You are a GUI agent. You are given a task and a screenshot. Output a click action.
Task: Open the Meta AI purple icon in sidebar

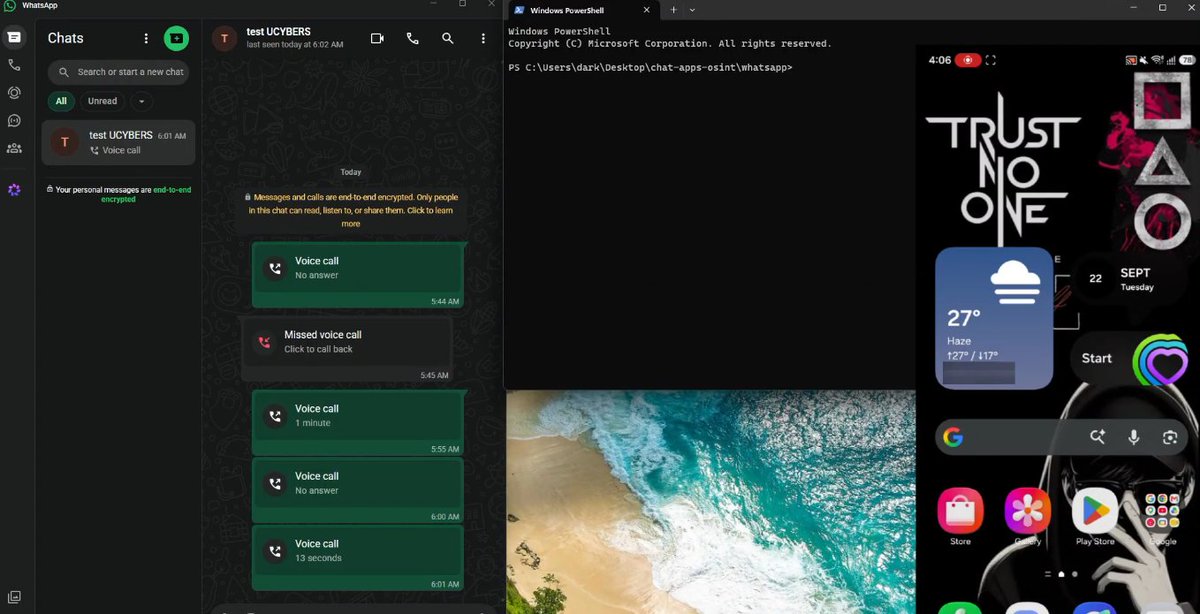pyautogui.click(x=14, y=189)
